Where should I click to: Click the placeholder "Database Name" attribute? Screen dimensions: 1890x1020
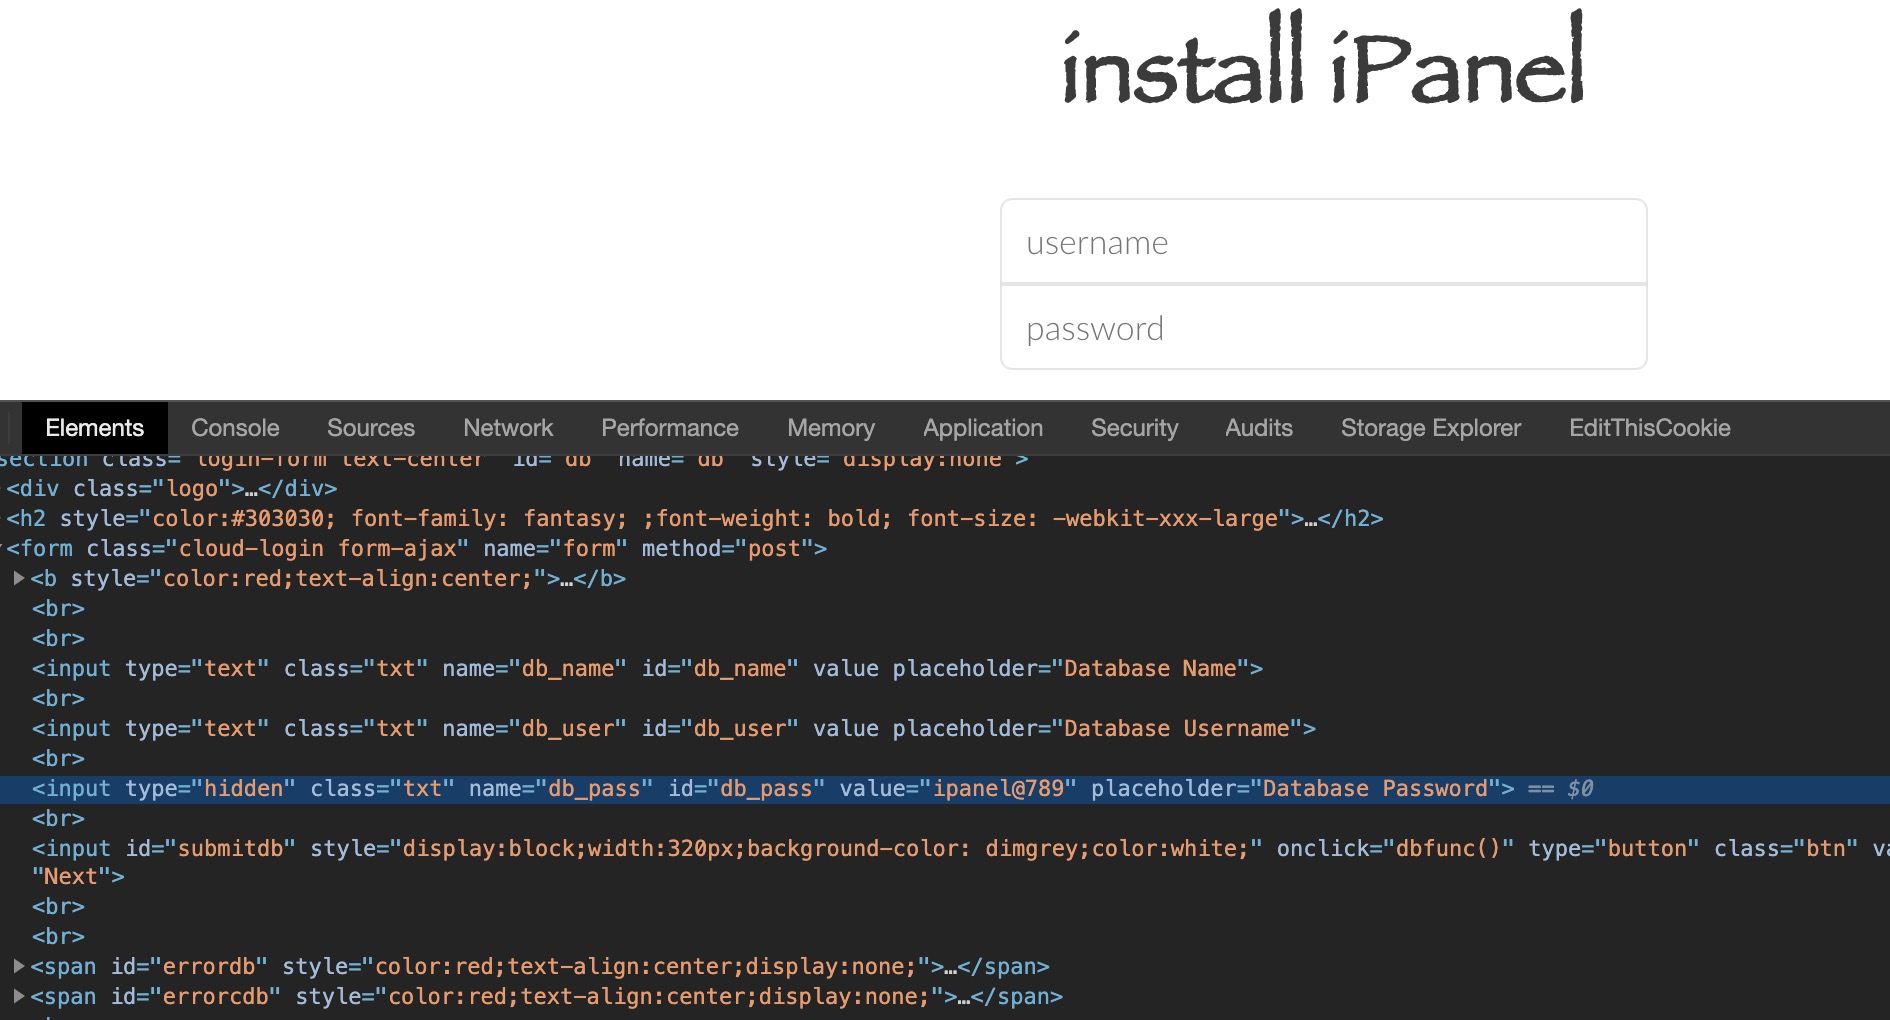[x=1071, y=668]
